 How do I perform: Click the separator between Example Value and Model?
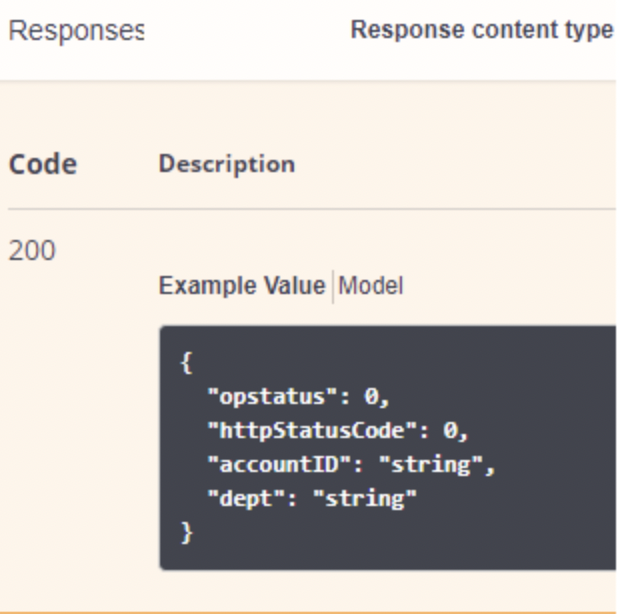(332, 287)
